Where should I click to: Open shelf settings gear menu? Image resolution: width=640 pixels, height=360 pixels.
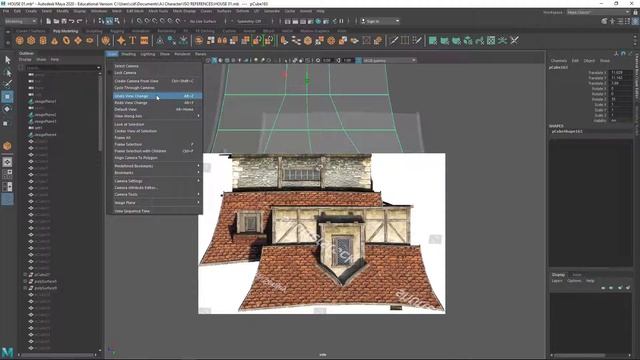click(x=7, y=42)
